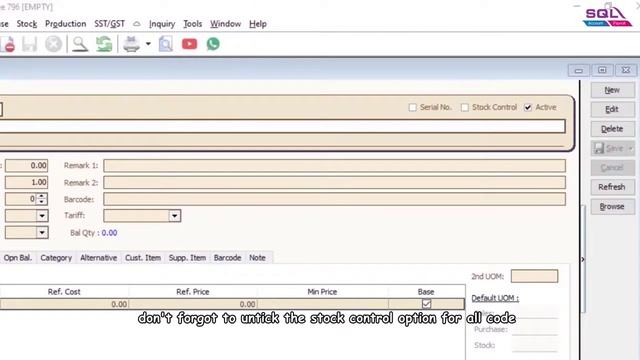The width and height of the screenshot is (640, 360).
Task: Click the printer toolbar icon
Action: (x=131, y=44)
